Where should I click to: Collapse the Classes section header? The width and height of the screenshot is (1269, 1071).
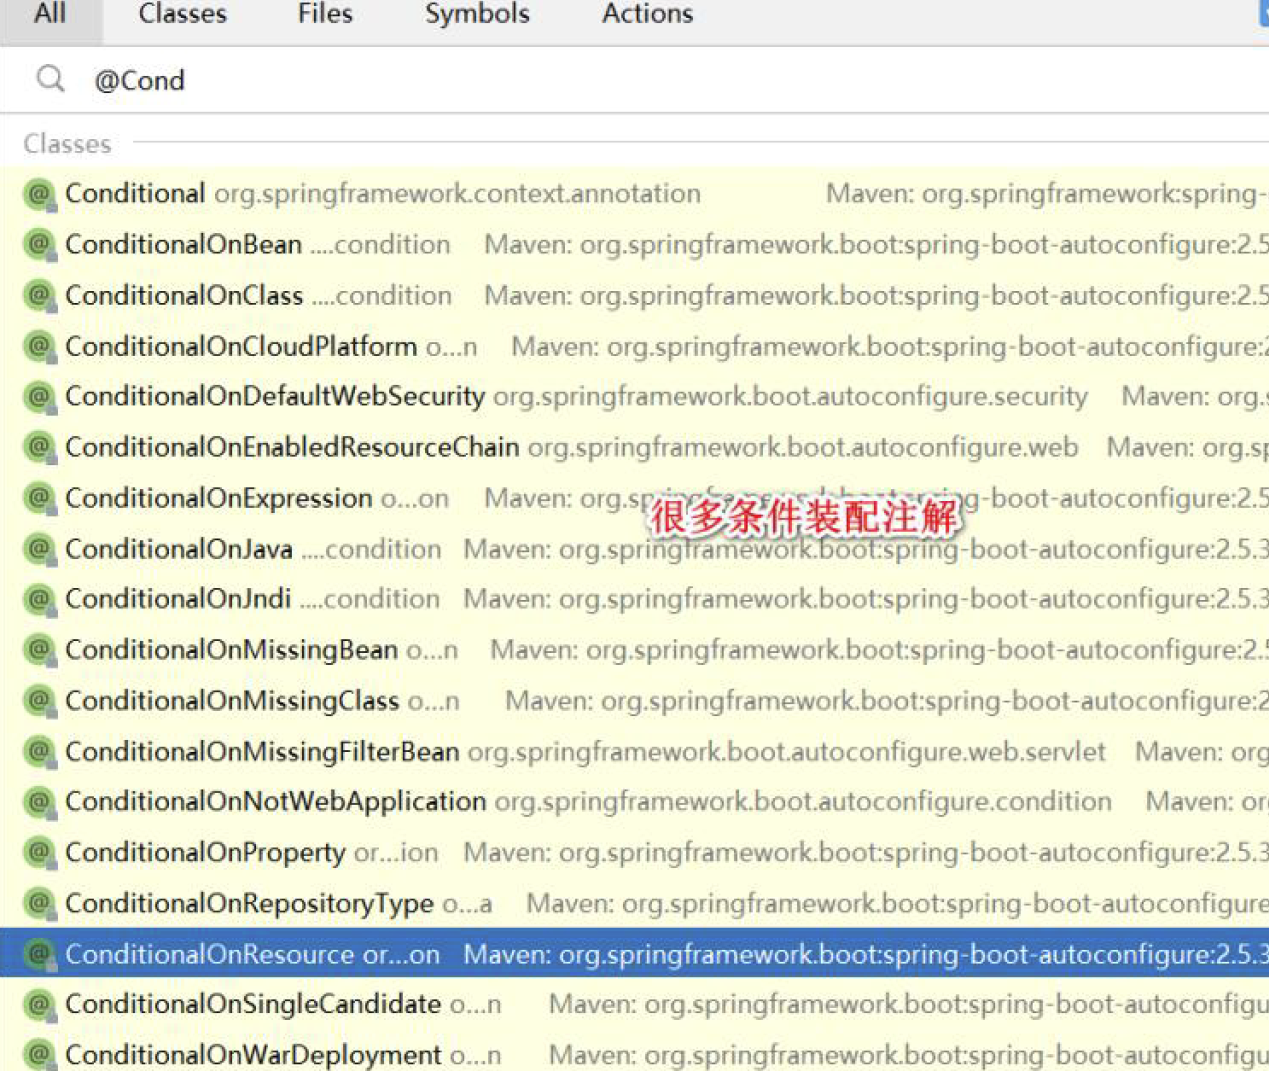point(66,143)
